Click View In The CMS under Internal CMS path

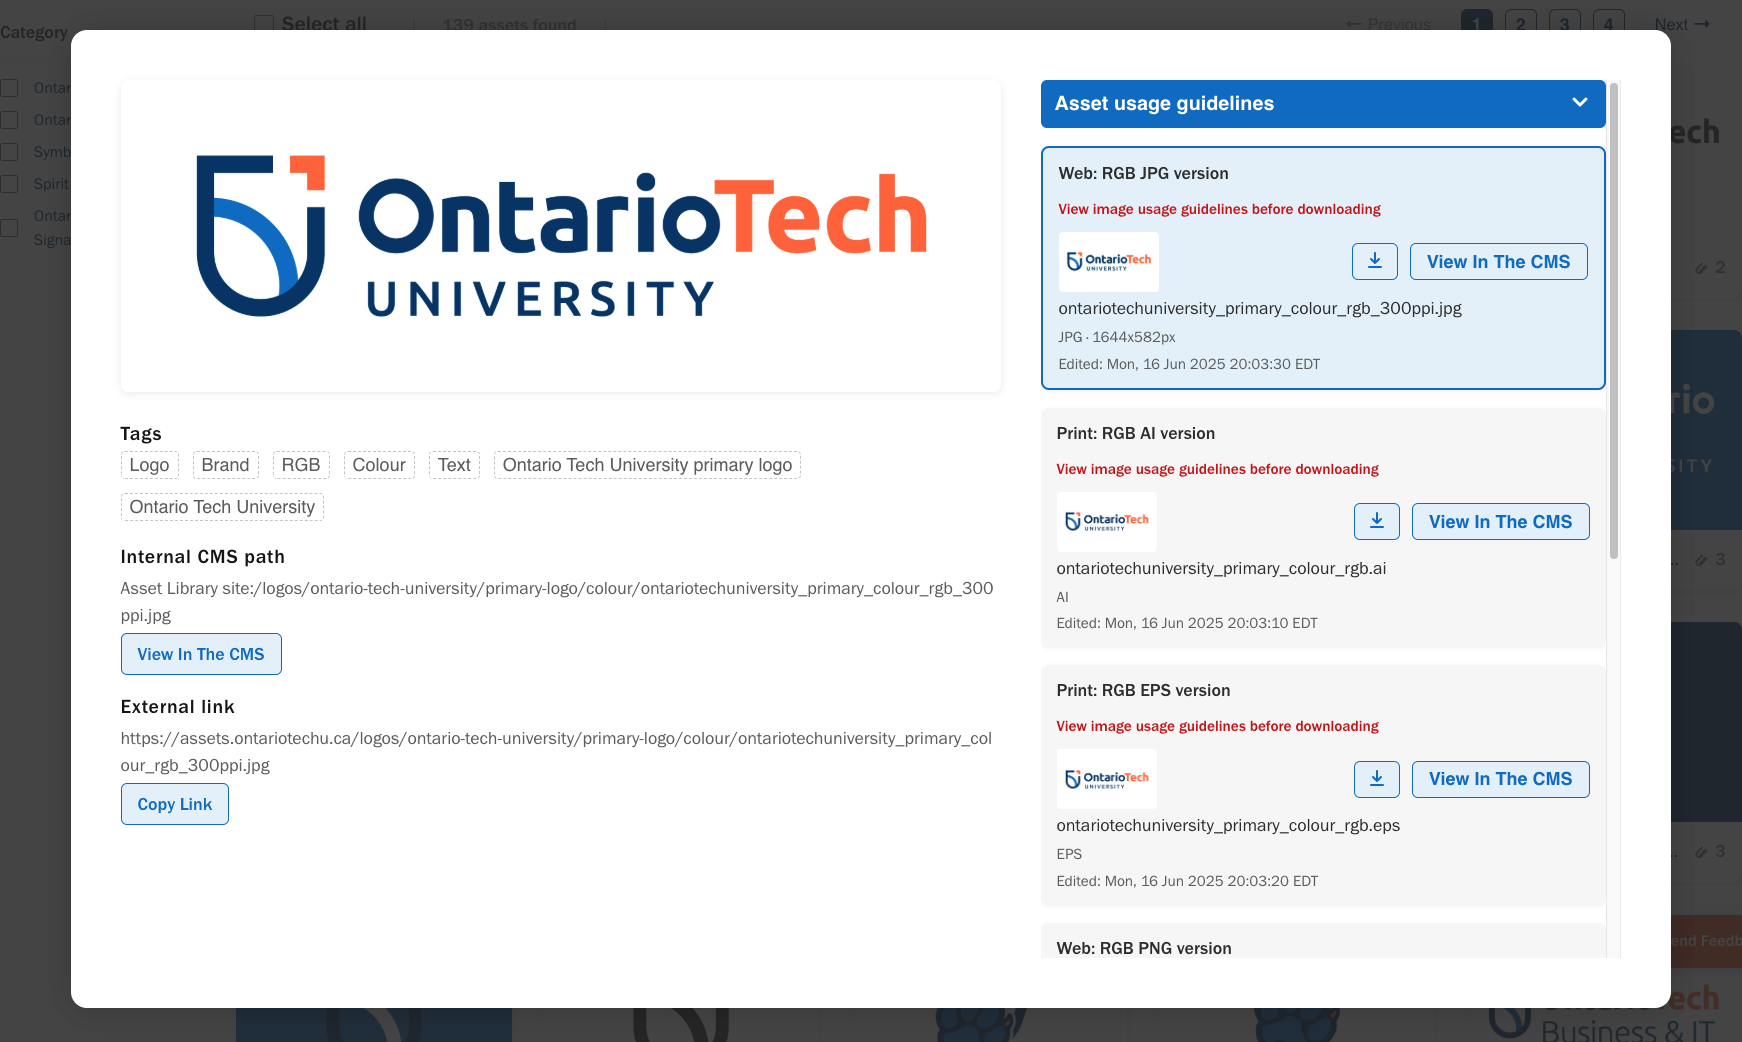point(201,654)
